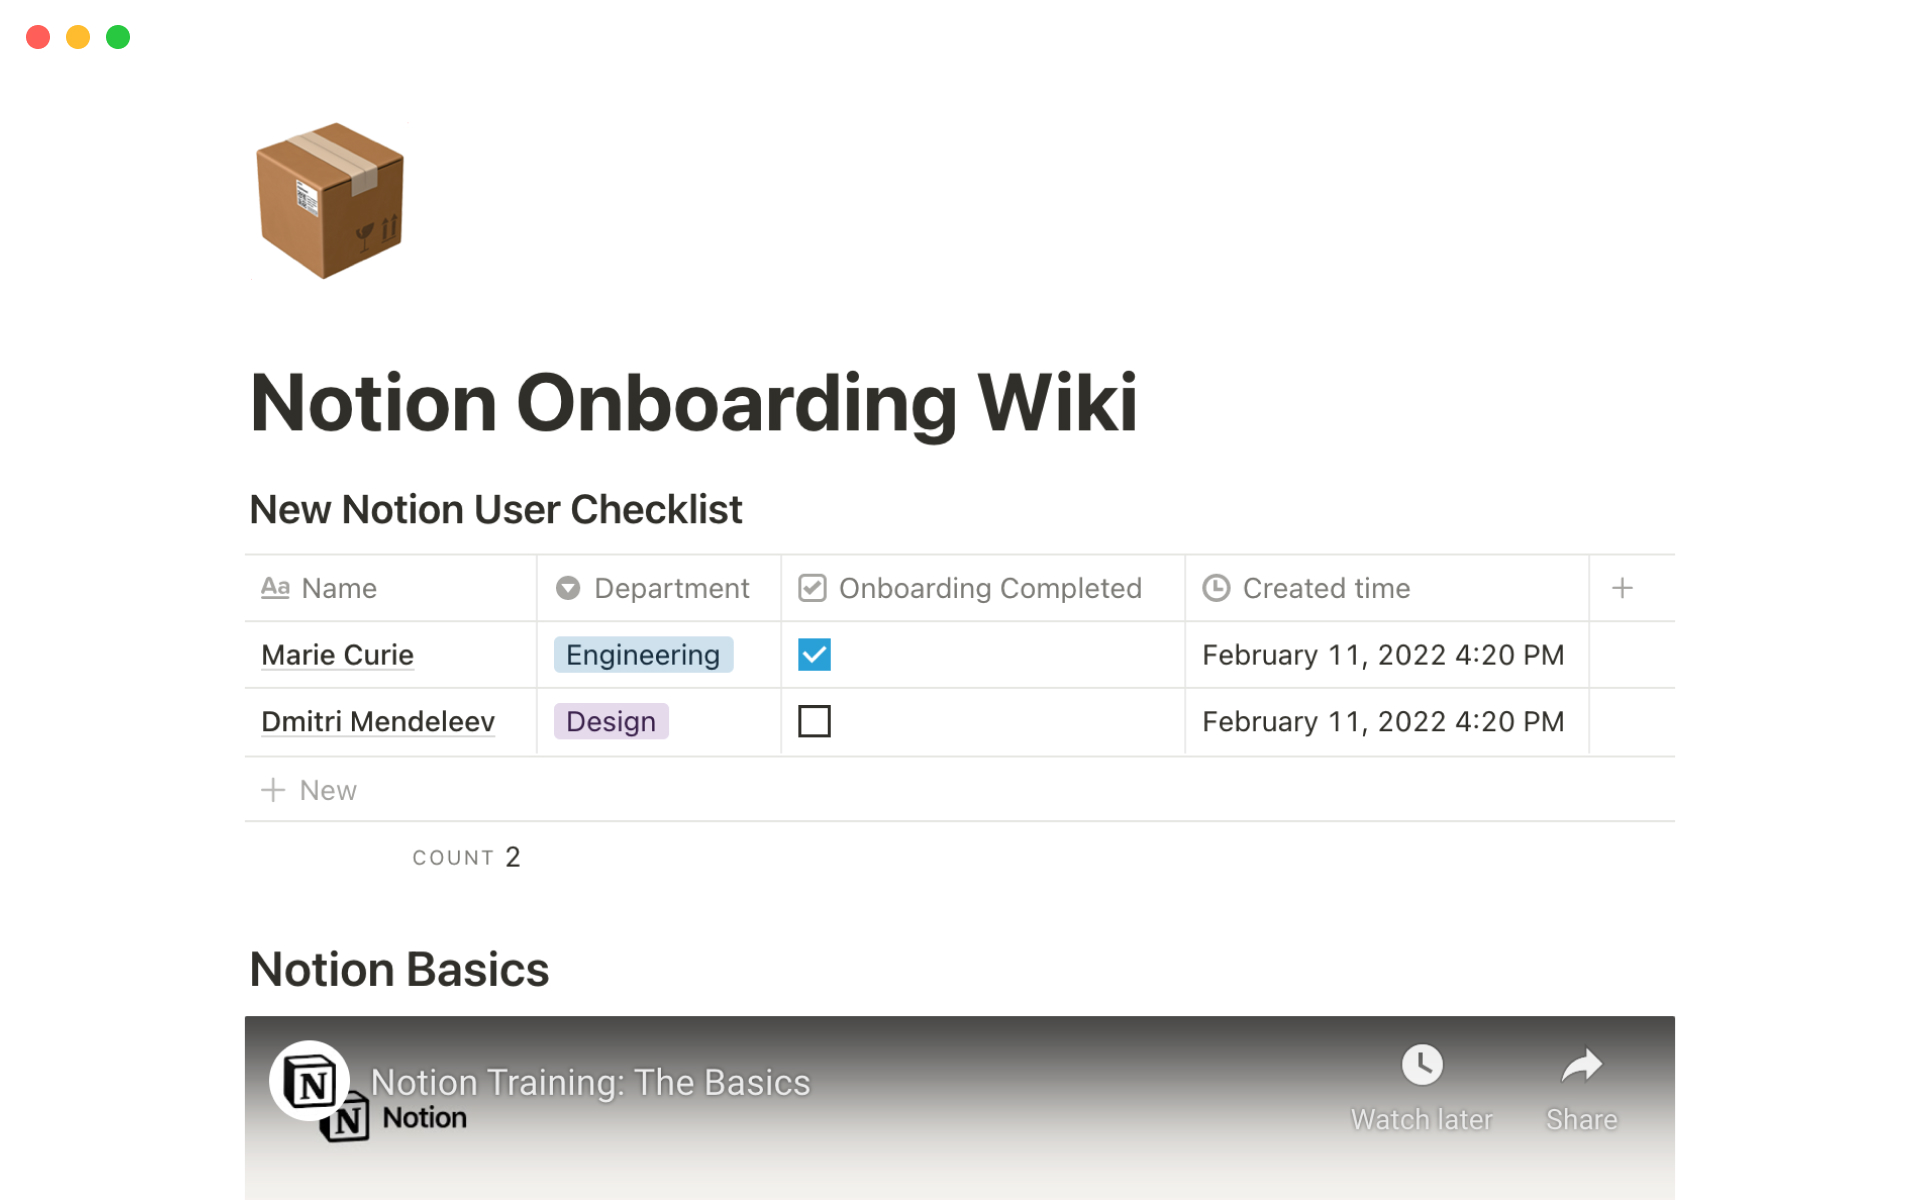
Task: Open the Design department tag selector
Action: pyautogui.click(x=611, y=721)
